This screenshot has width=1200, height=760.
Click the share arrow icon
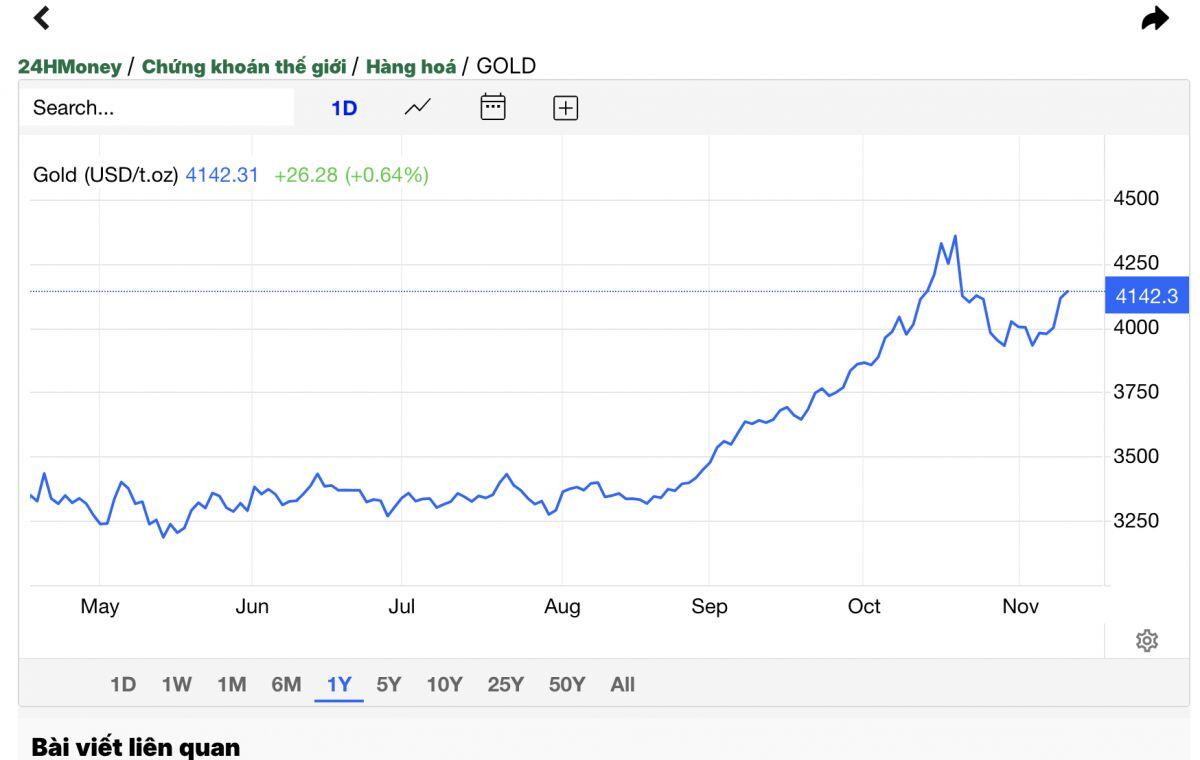pos(1155,19)
